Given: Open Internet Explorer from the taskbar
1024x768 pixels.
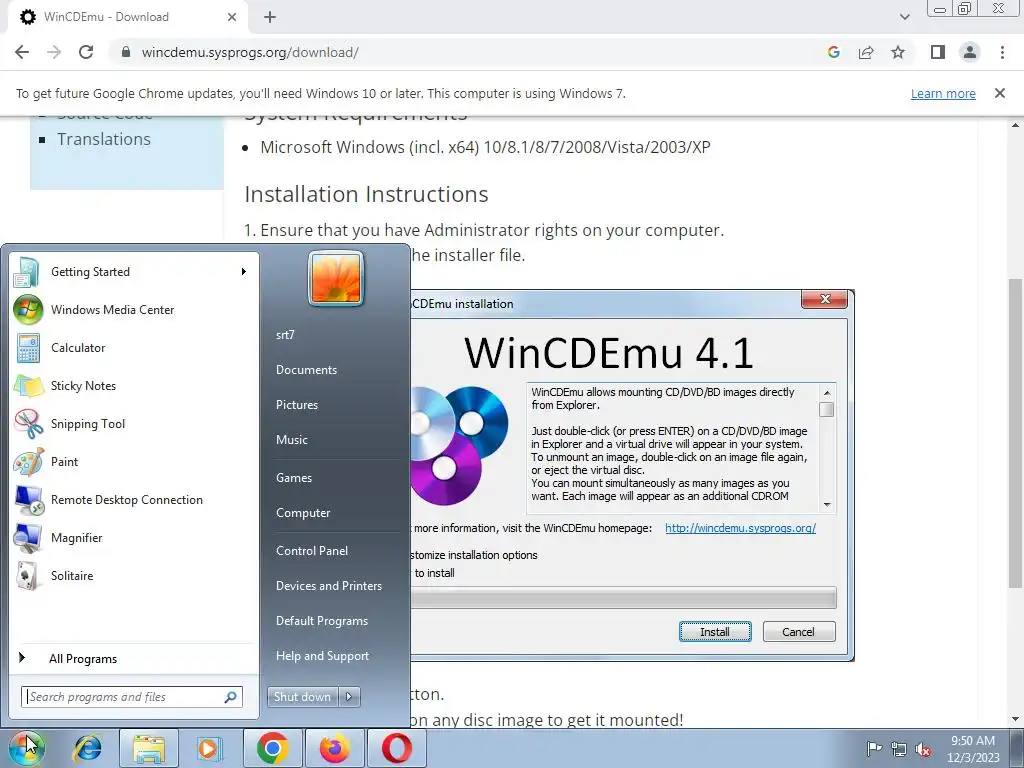Looking at the screenshot, I should (x=88, y=748).
